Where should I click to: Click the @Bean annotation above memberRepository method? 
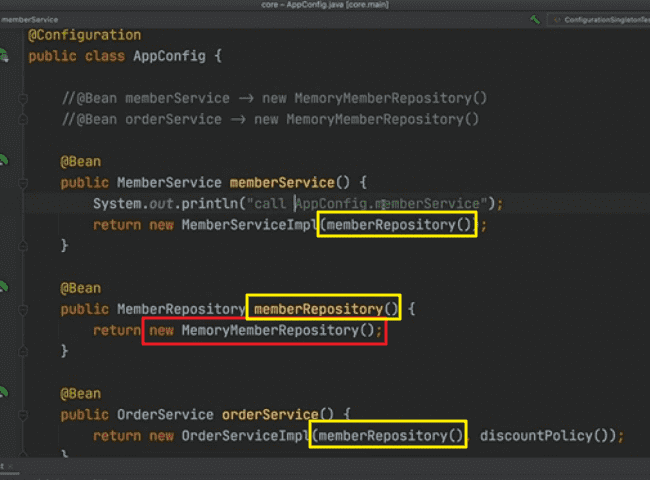(x=80, y=288)
